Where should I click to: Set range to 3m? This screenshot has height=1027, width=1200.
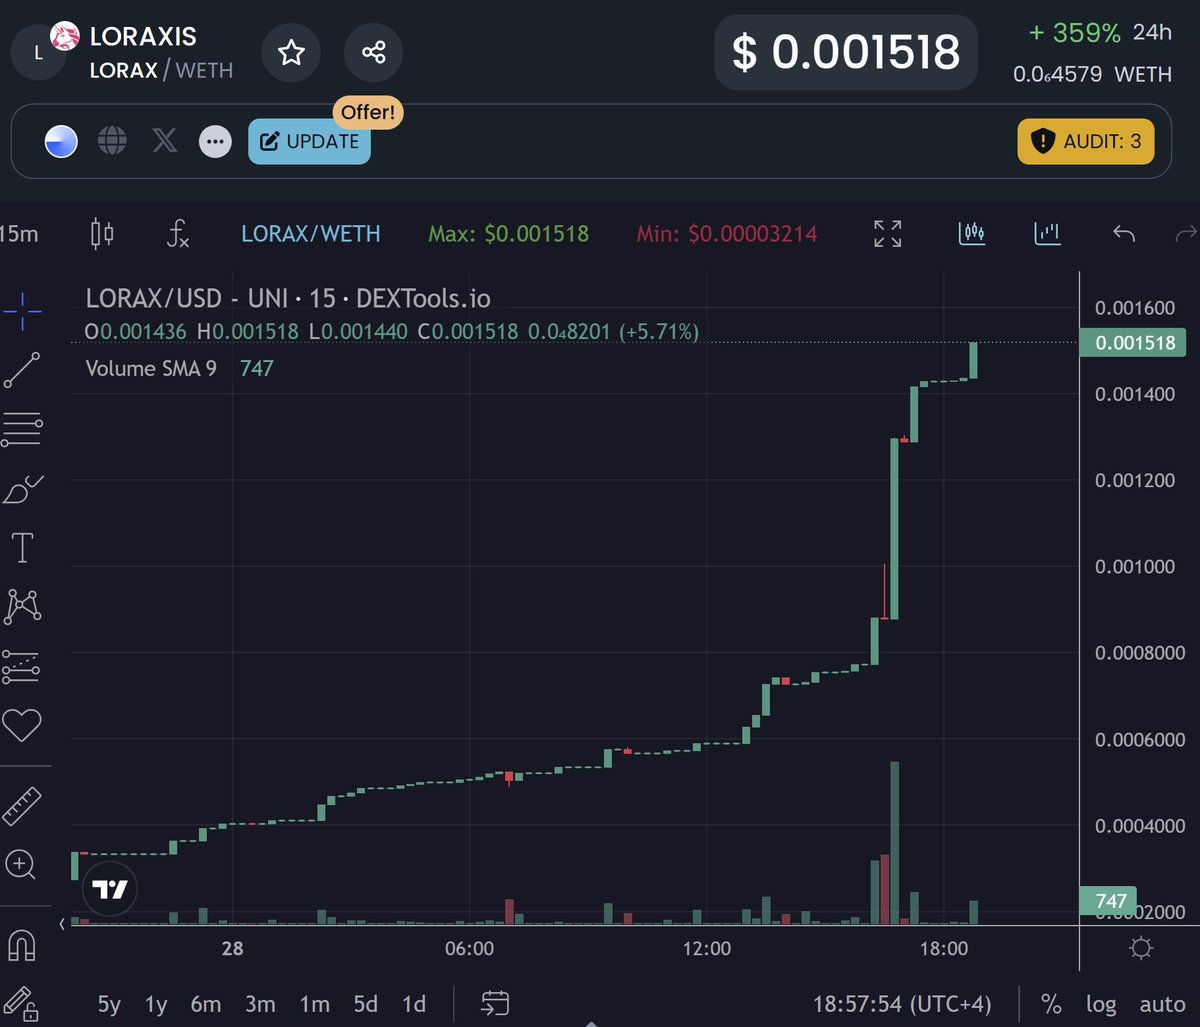click(260, 1004)
